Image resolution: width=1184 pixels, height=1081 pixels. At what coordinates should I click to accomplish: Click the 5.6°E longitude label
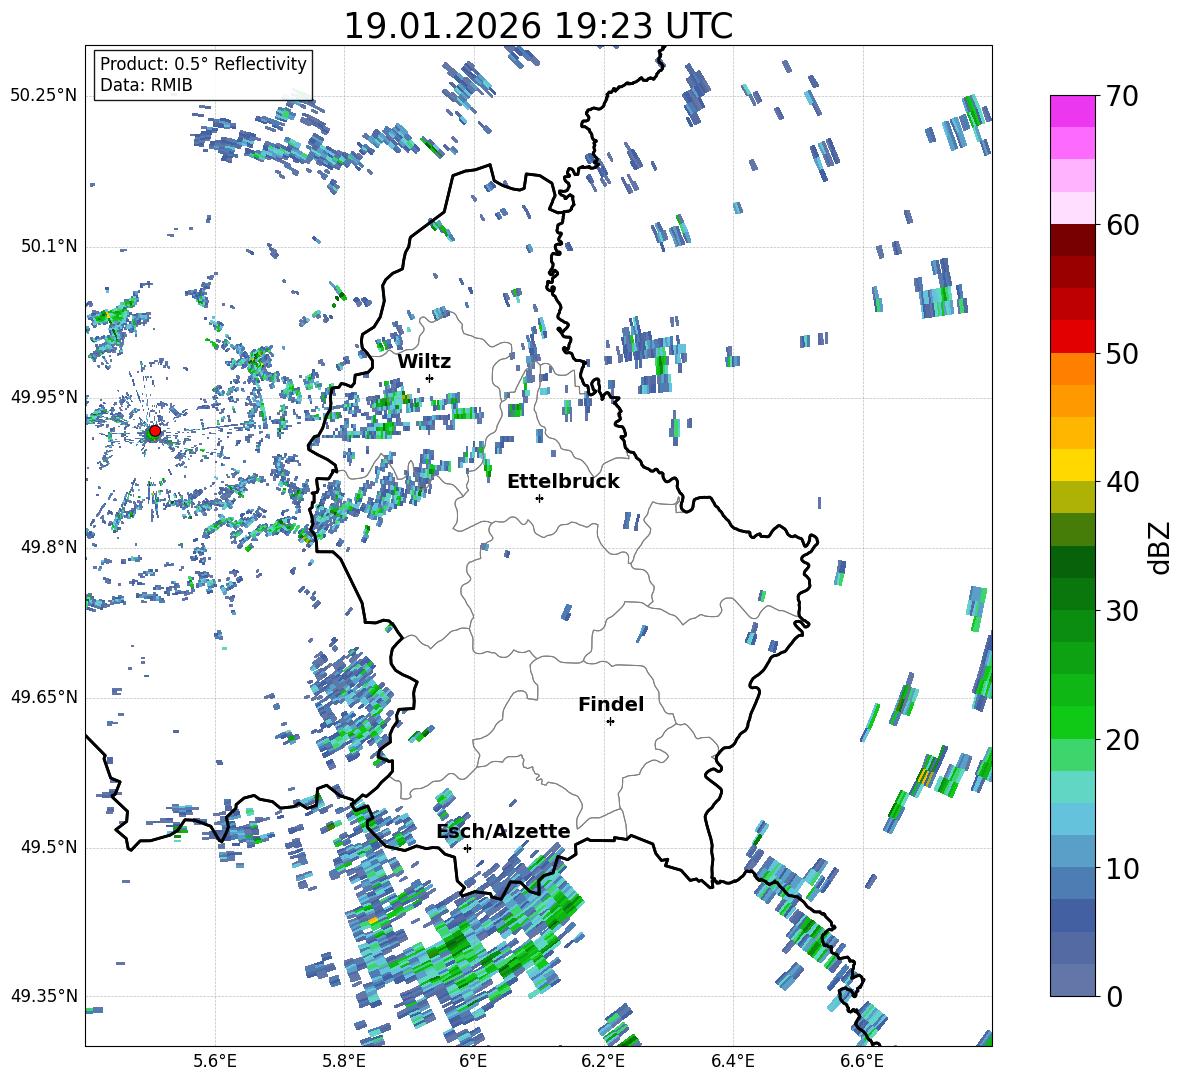click(x=215, y=1062)
